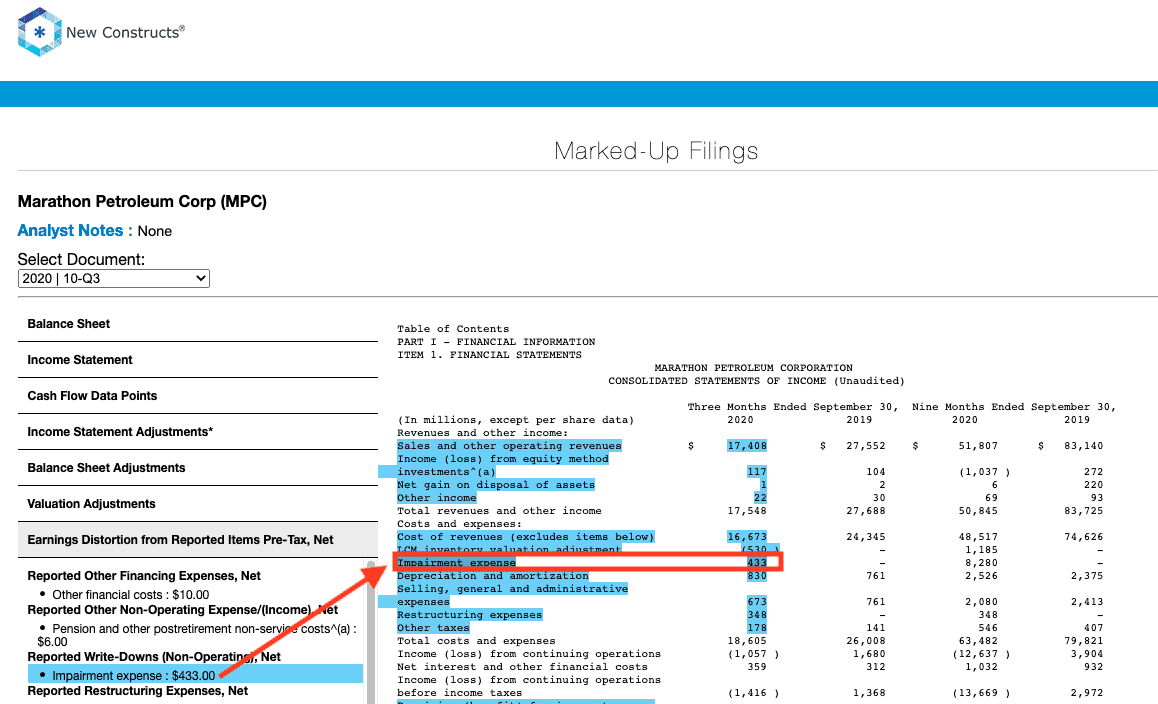
Task: Click the highlighted value 673
Action: 757,601
